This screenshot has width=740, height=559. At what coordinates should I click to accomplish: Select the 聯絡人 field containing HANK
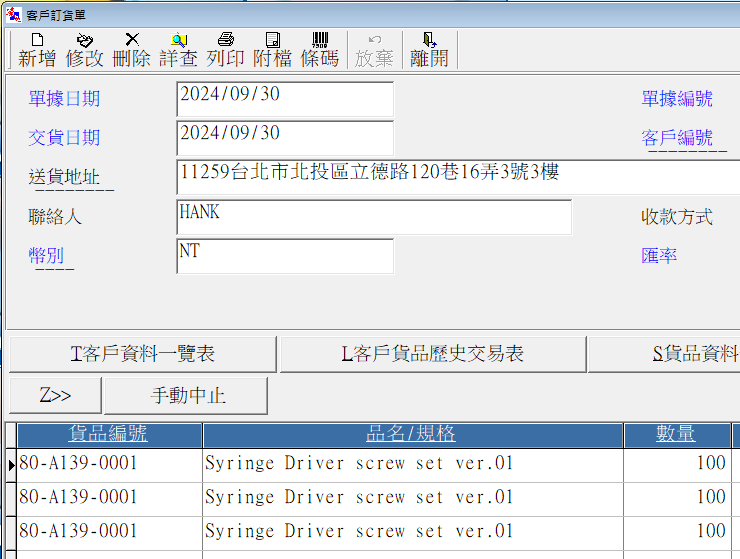click(373, 217)
